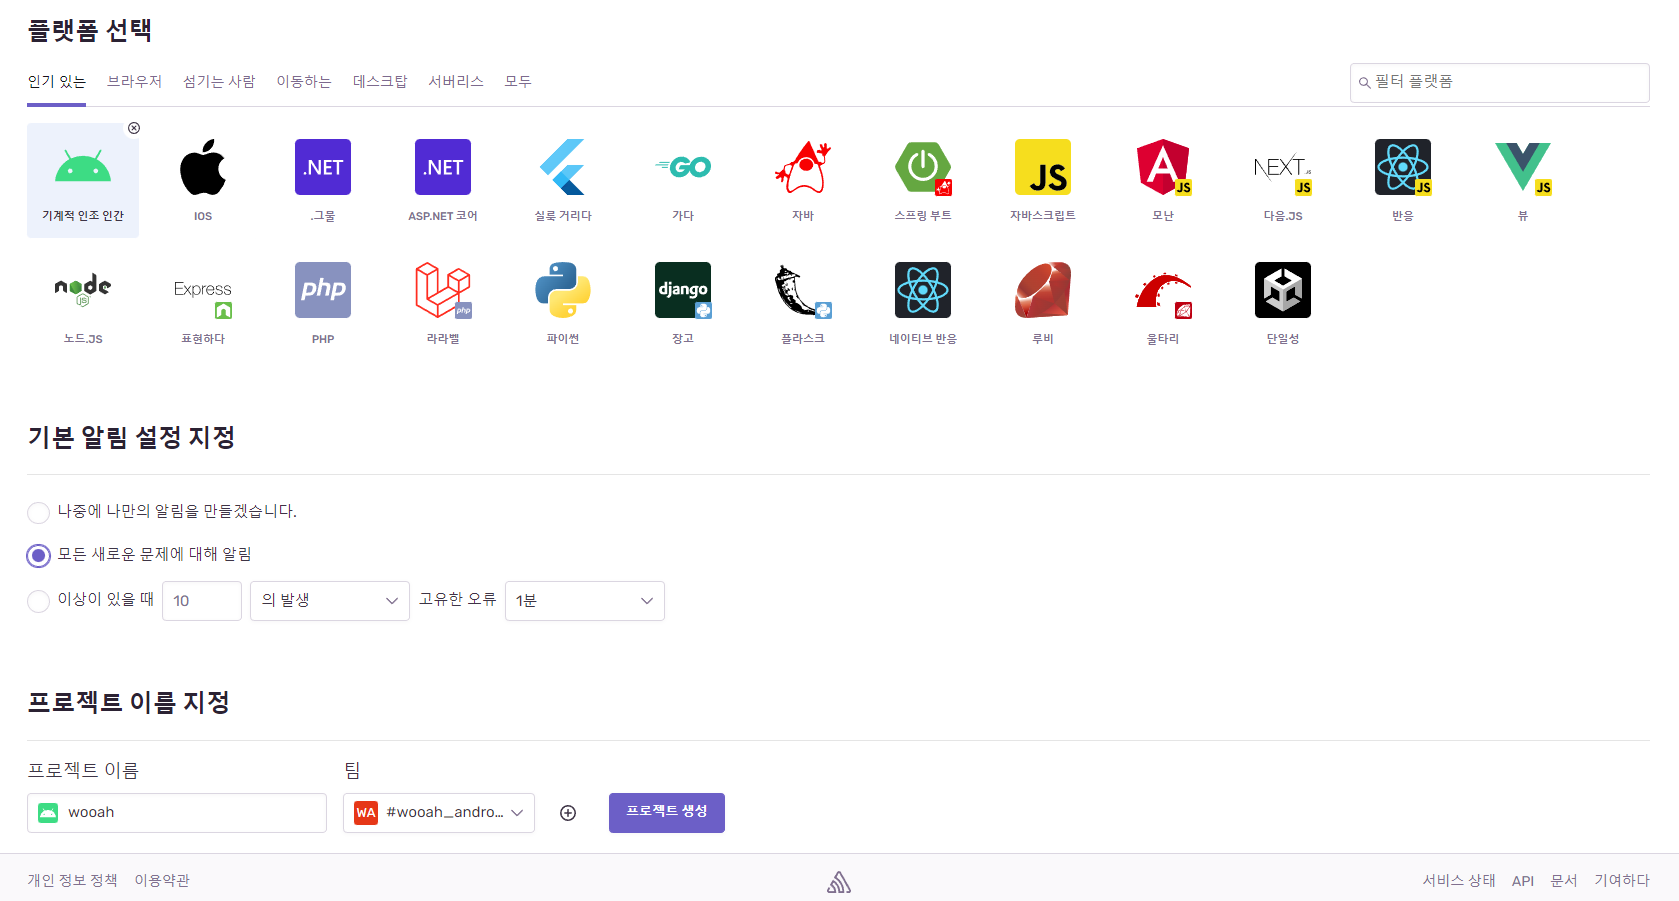Screen dimensions: 1679x901
Task: Switch to the '데스크탑' tab
Action: tap(380, 81)
